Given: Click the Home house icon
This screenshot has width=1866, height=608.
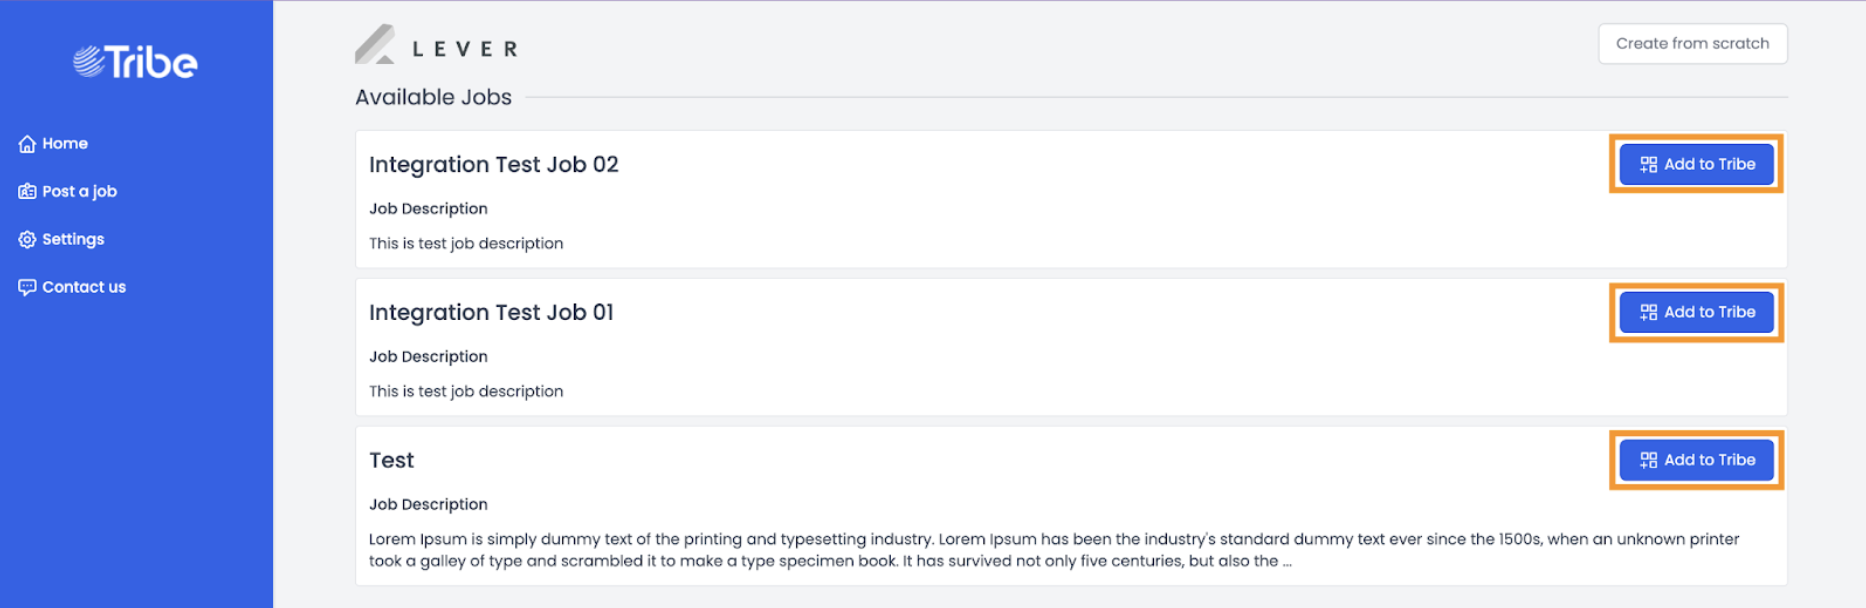Looking at the screenshot, I should (27, 144).
